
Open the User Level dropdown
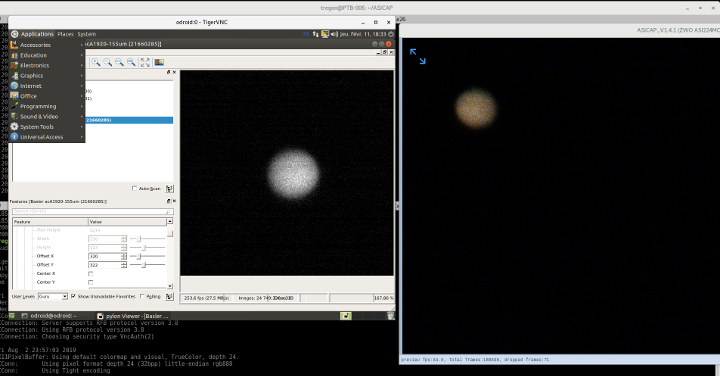click(53, 297)
